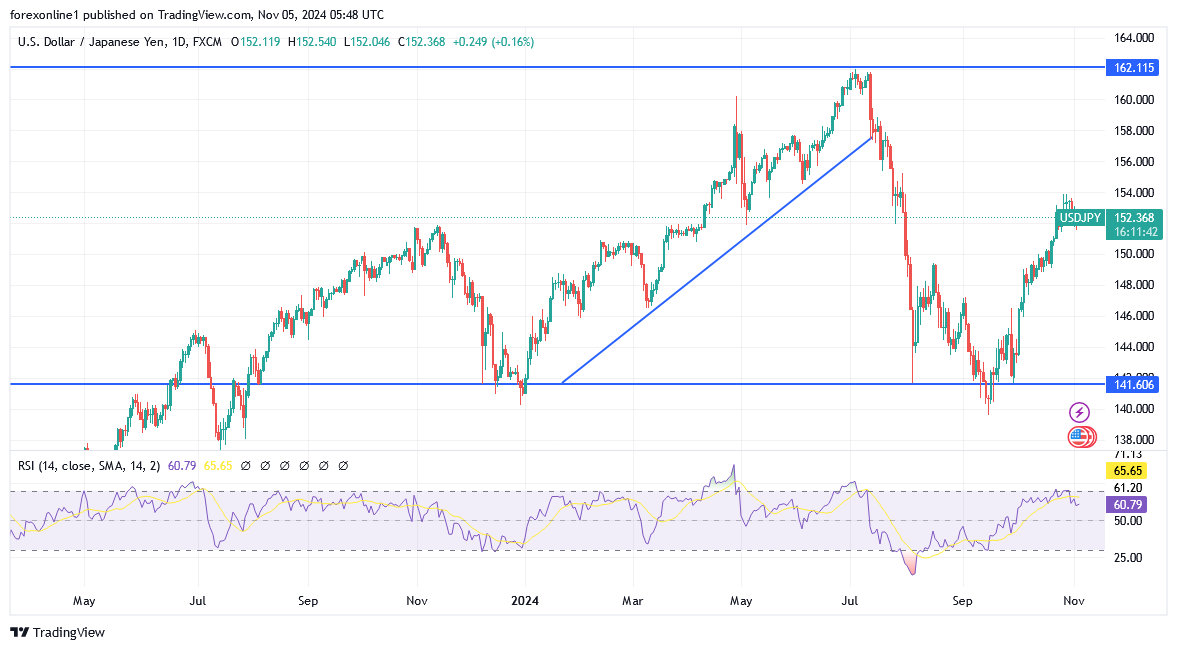Click the Mar label on time axis
The height and width of the screenshot is (650, 1177).
[633, 600]
